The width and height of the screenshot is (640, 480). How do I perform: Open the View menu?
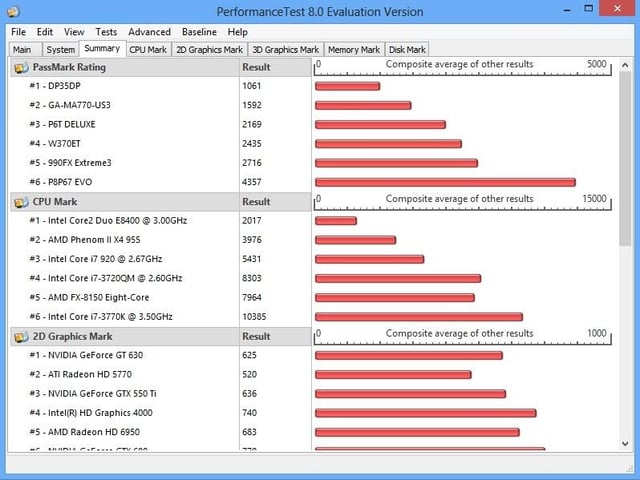[74, 32]
